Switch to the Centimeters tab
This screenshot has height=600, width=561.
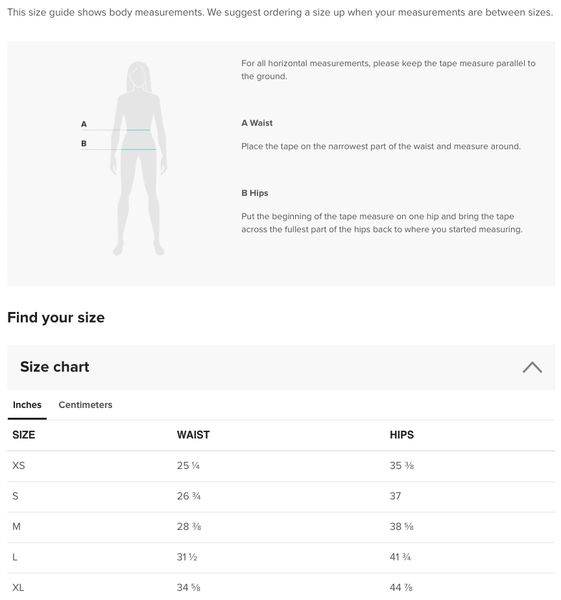click(x=85, y=405)
